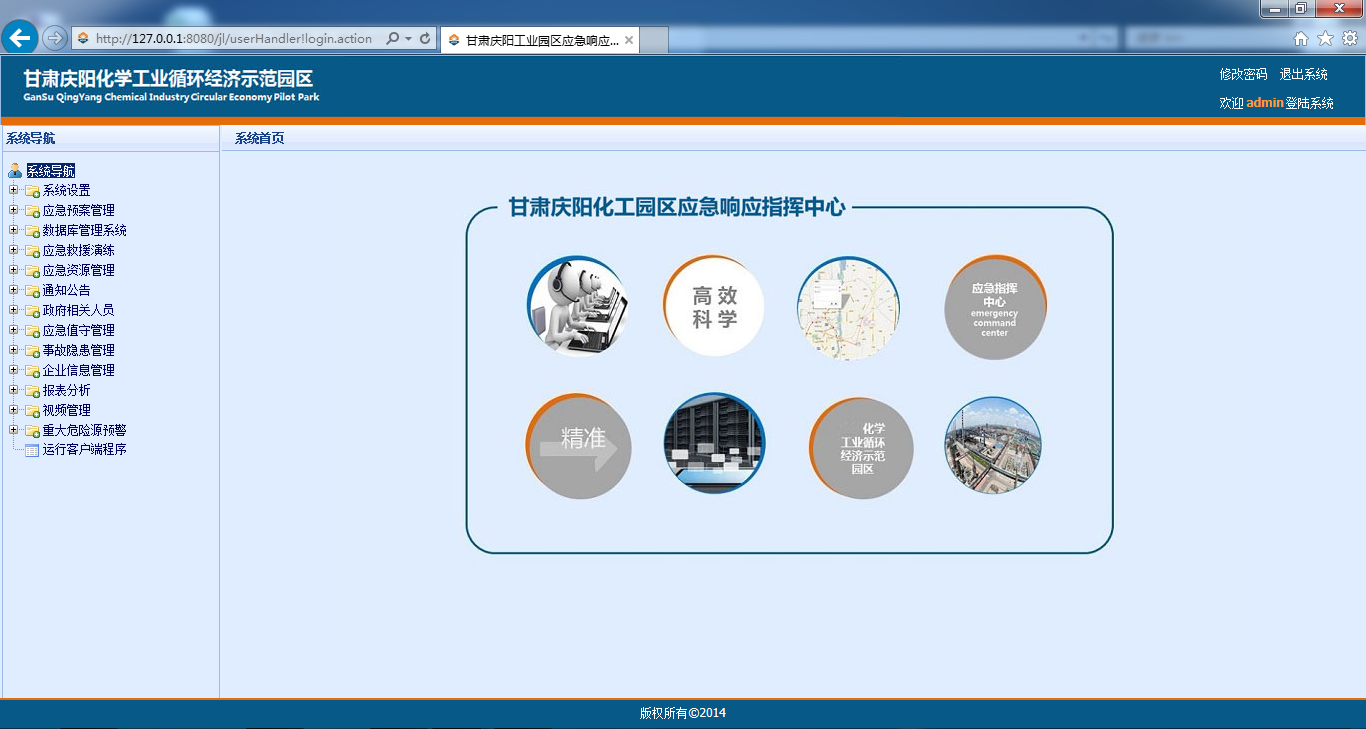The width and height of the screenshot is (1366, 729).
Task: Click the admin username text
Action: tap(1265, 103)
